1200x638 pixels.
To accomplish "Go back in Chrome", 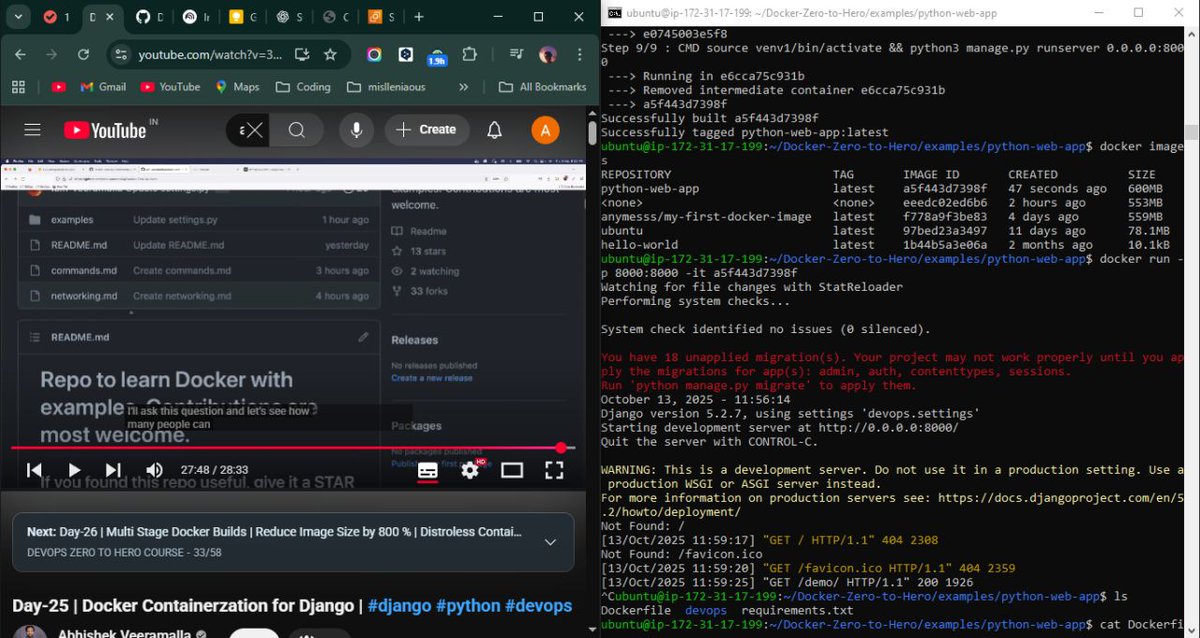I will pyautogui.click(x=21, y=54).
